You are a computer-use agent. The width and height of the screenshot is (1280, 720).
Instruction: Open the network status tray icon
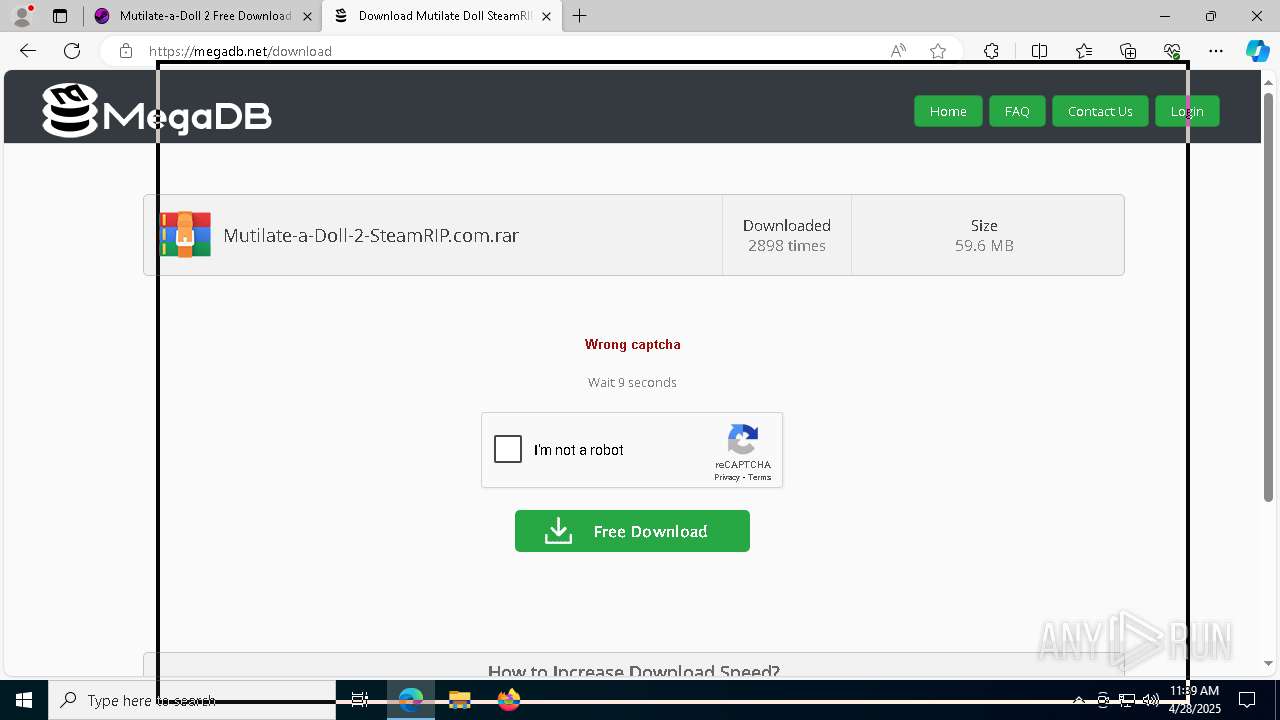1127,700
